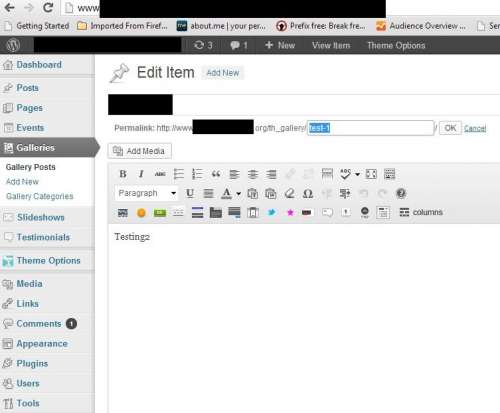Viewport: 500px width, 413px height.
Task: Indent the paragraph
Action: (x=345, y=193)
